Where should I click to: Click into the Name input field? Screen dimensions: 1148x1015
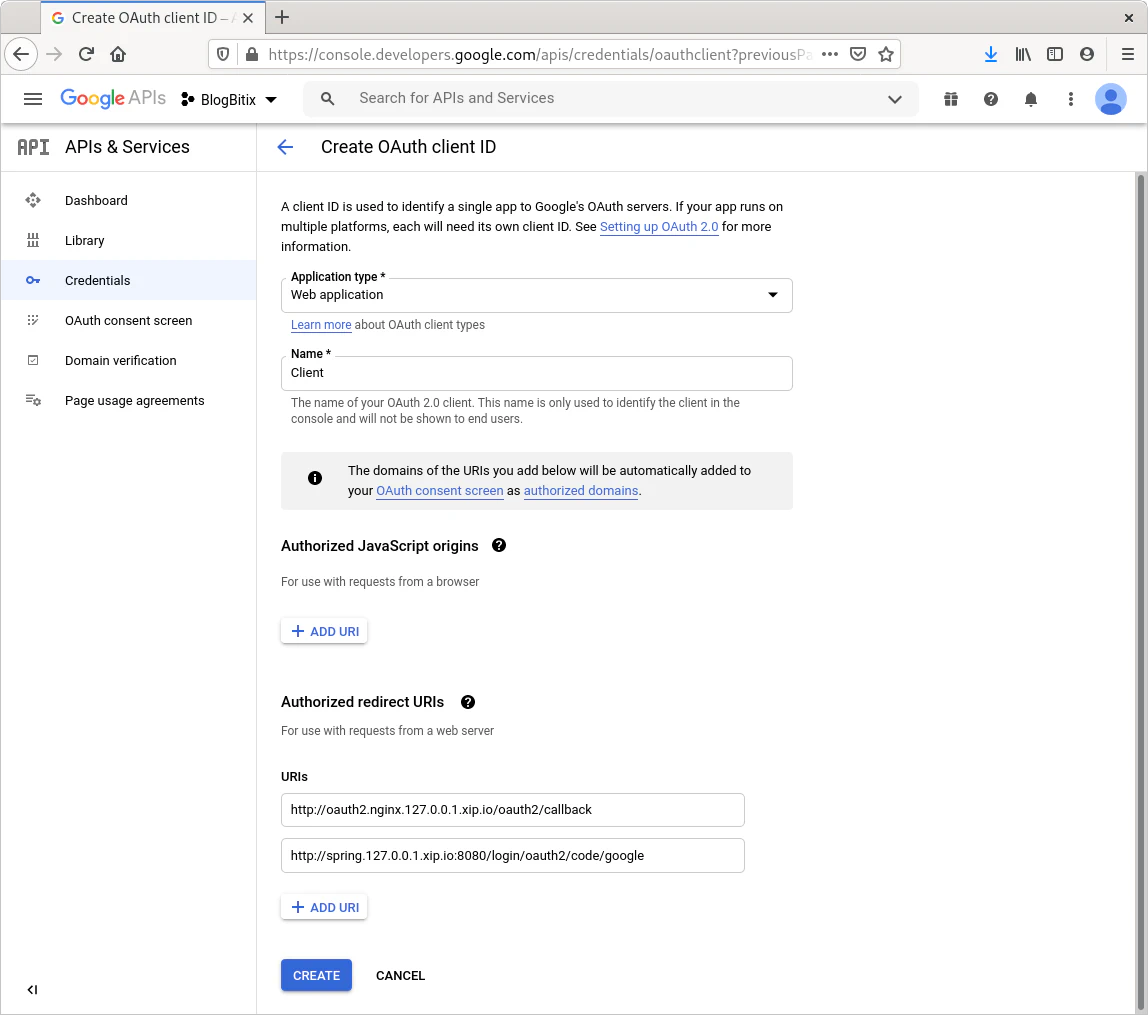(x=536, y=373)
